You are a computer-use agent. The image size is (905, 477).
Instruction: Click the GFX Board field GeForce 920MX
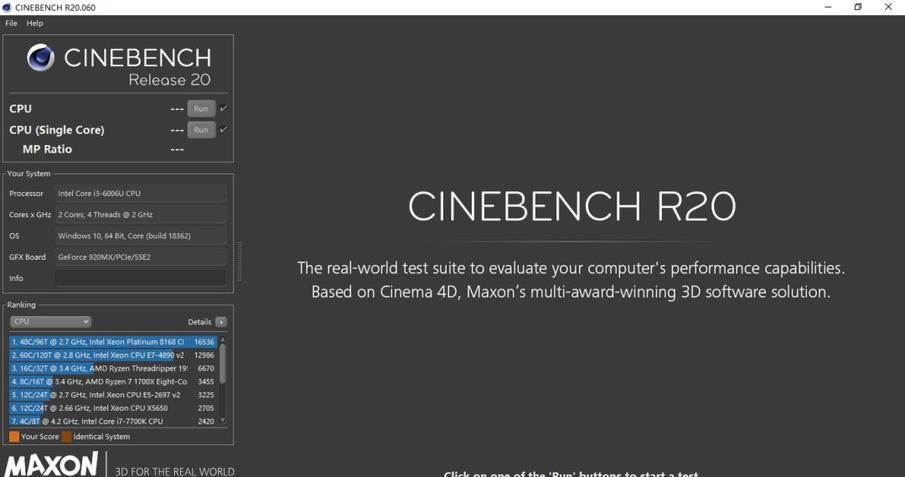(140, 257)
